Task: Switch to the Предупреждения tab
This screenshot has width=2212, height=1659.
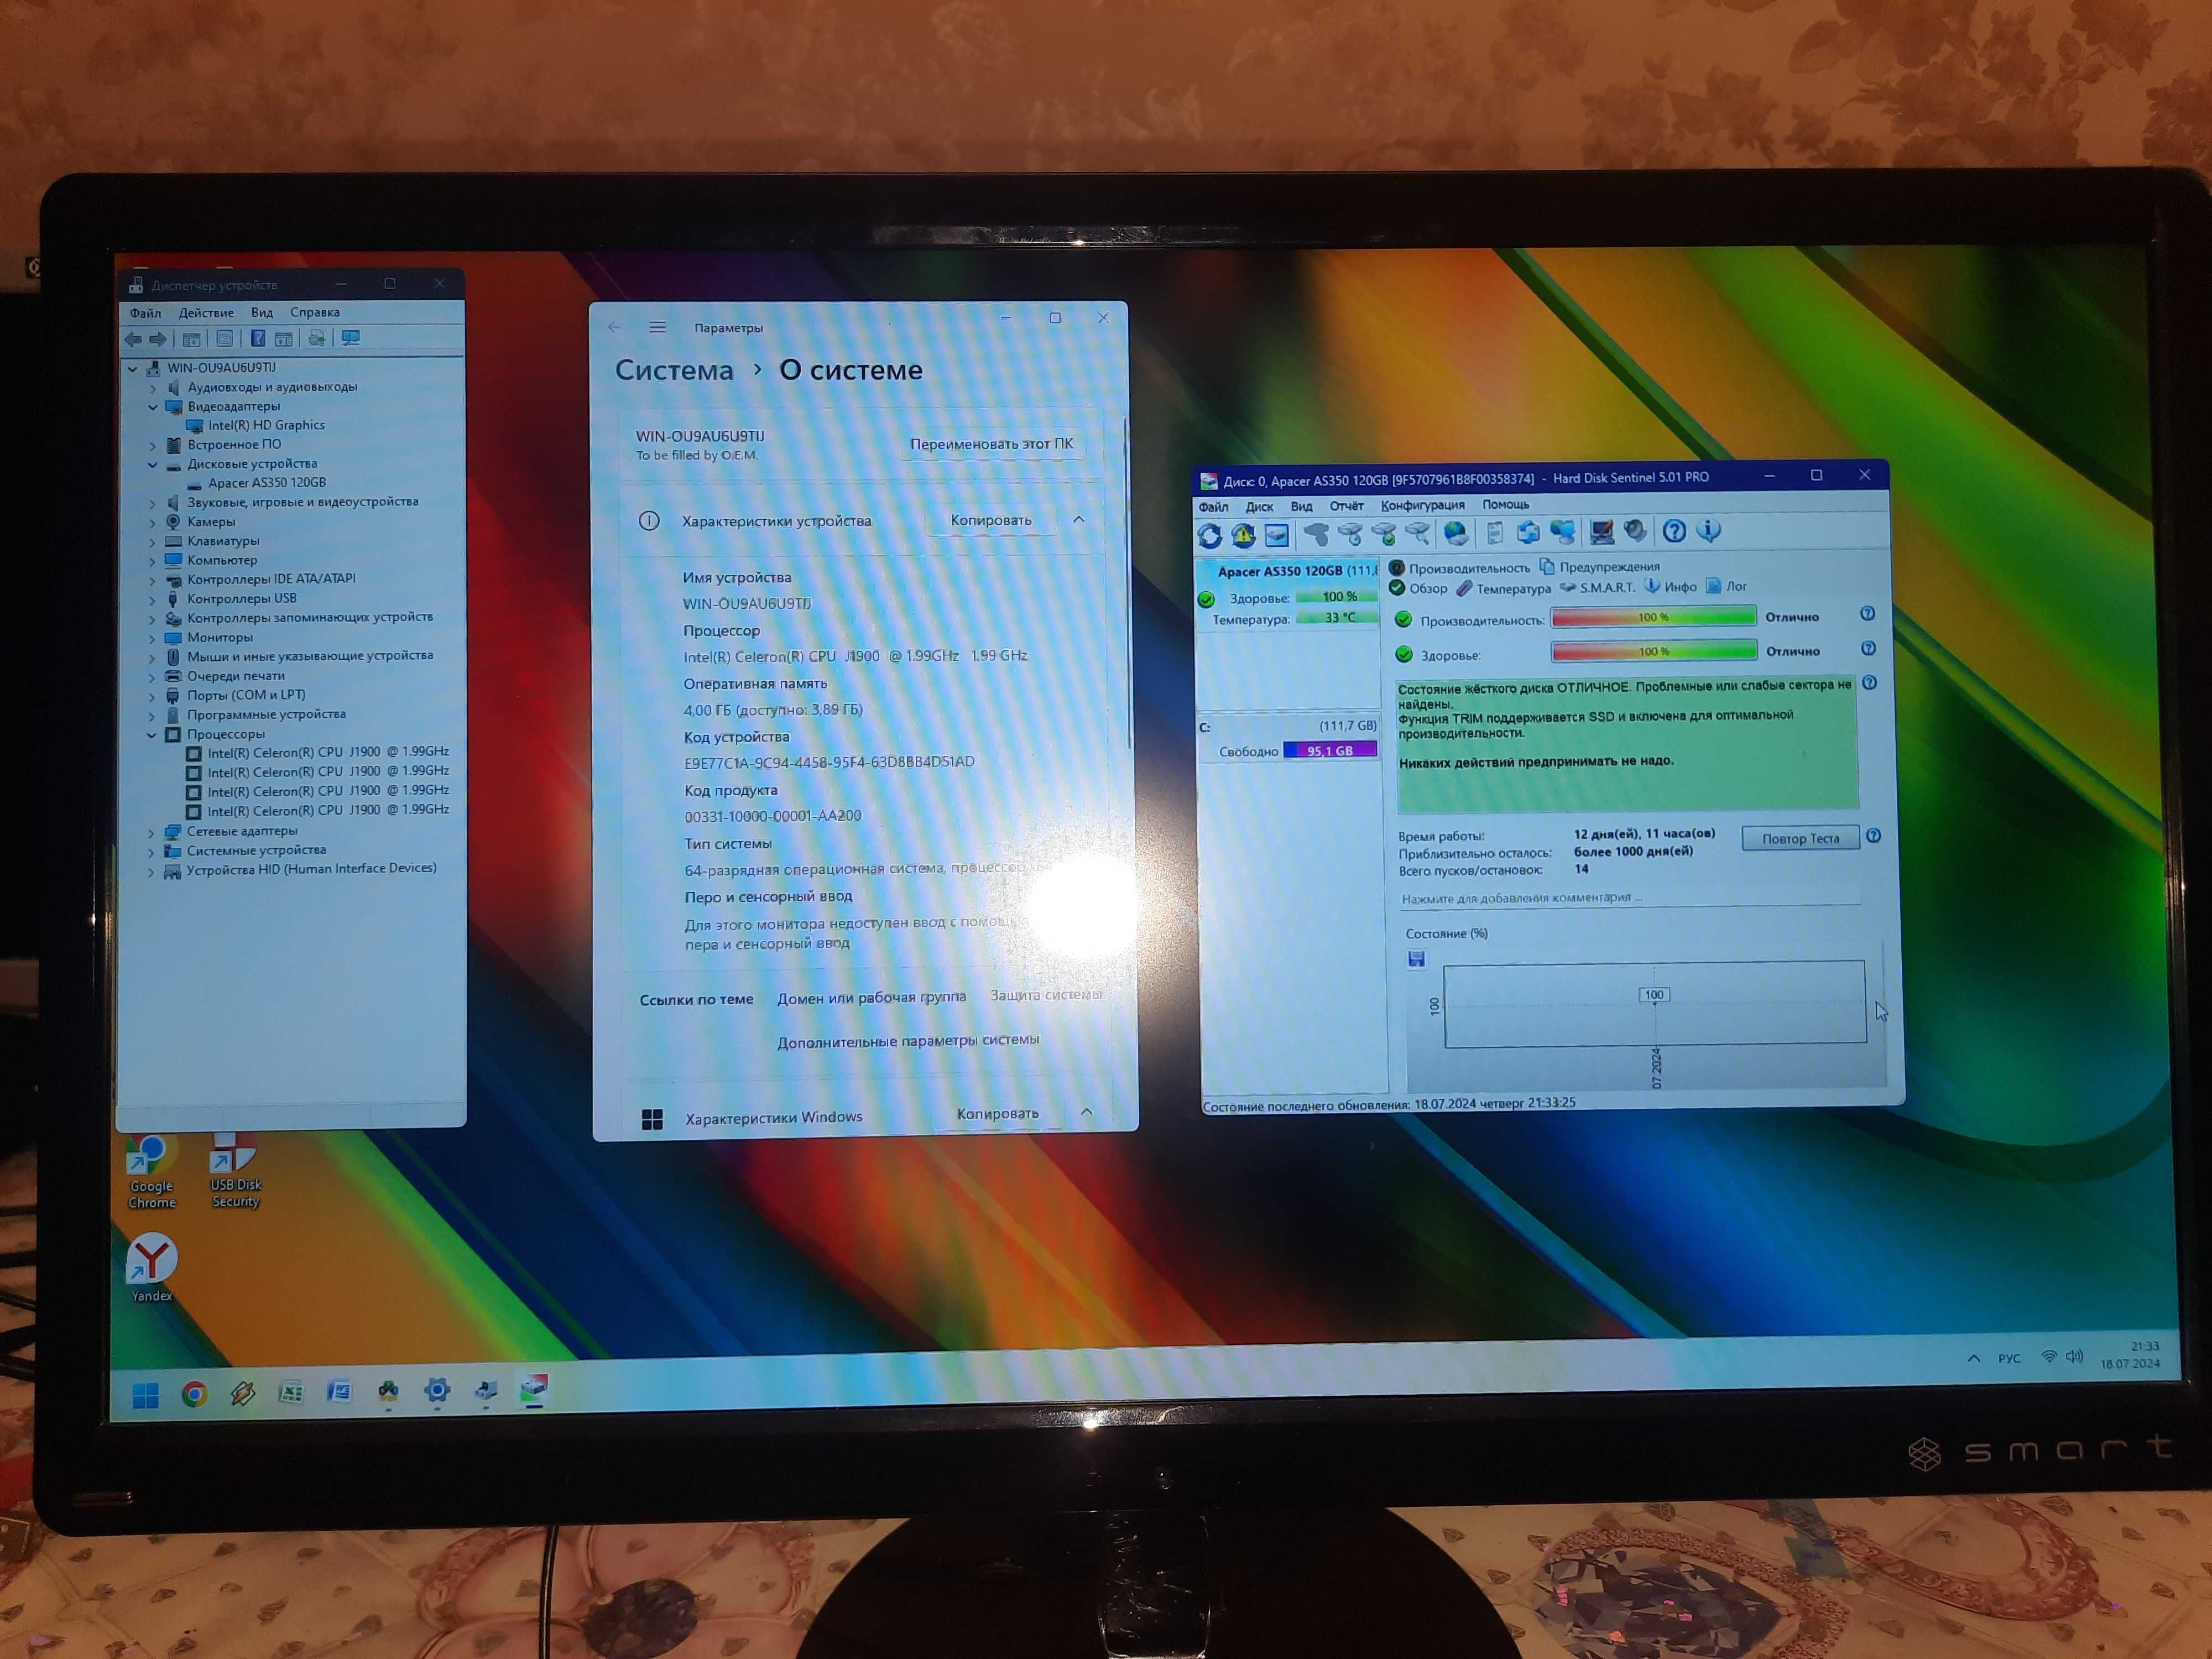Action: coord(1601,566)
